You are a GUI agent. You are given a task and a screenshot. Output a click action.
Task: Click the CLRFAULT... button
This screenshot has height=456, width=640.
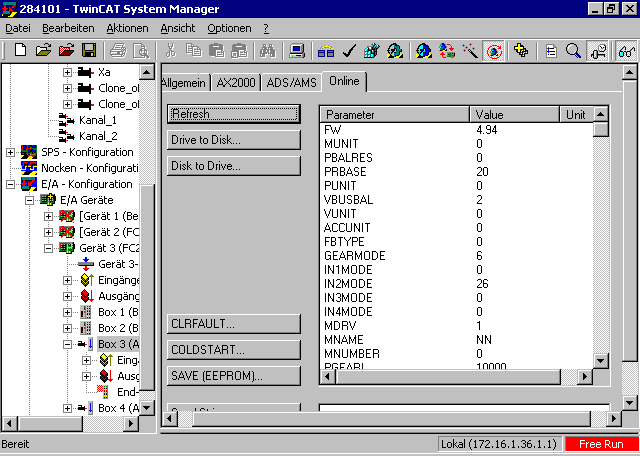(234, 324)
